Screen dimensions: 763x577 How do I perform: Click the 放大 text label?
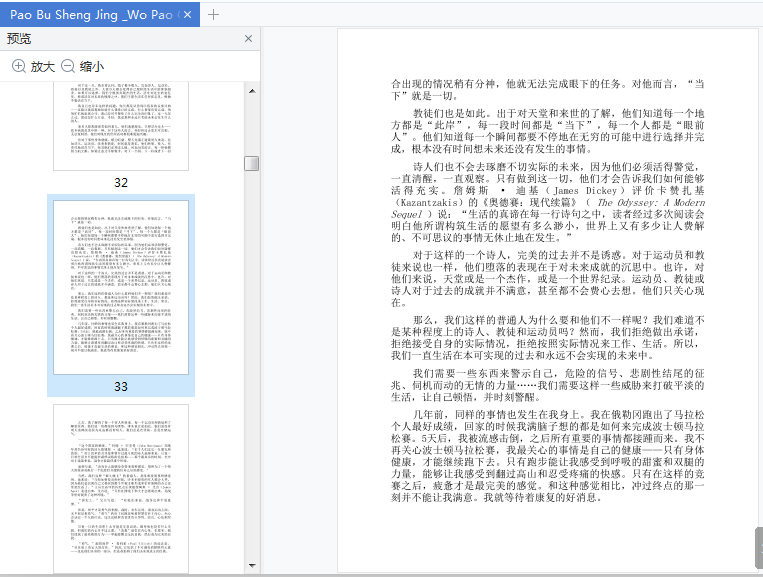(42, 67)
